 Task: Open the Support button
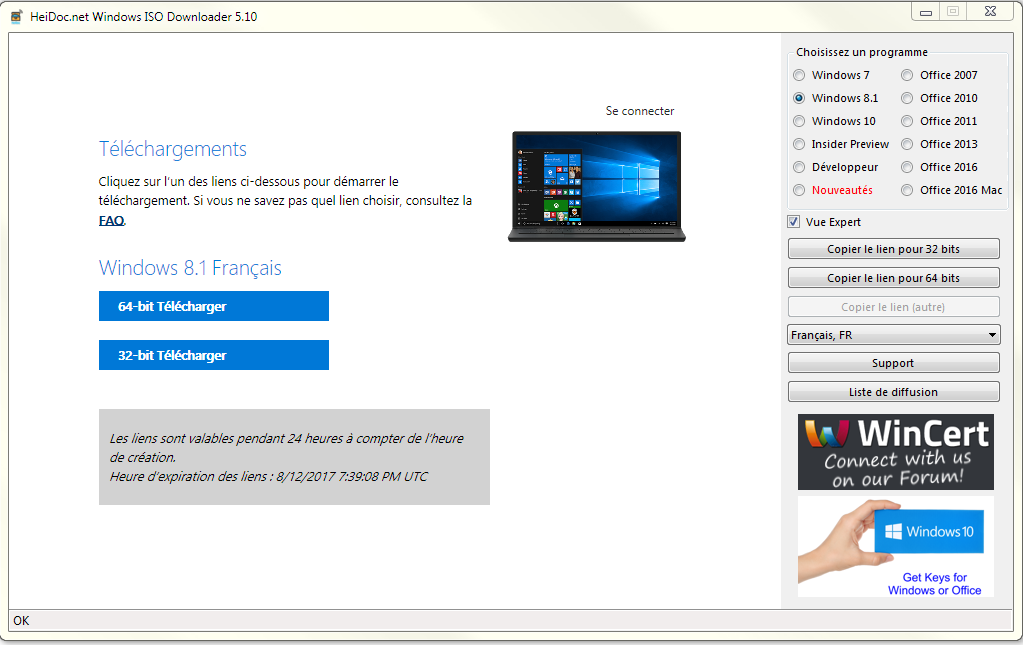pos(893,363)
